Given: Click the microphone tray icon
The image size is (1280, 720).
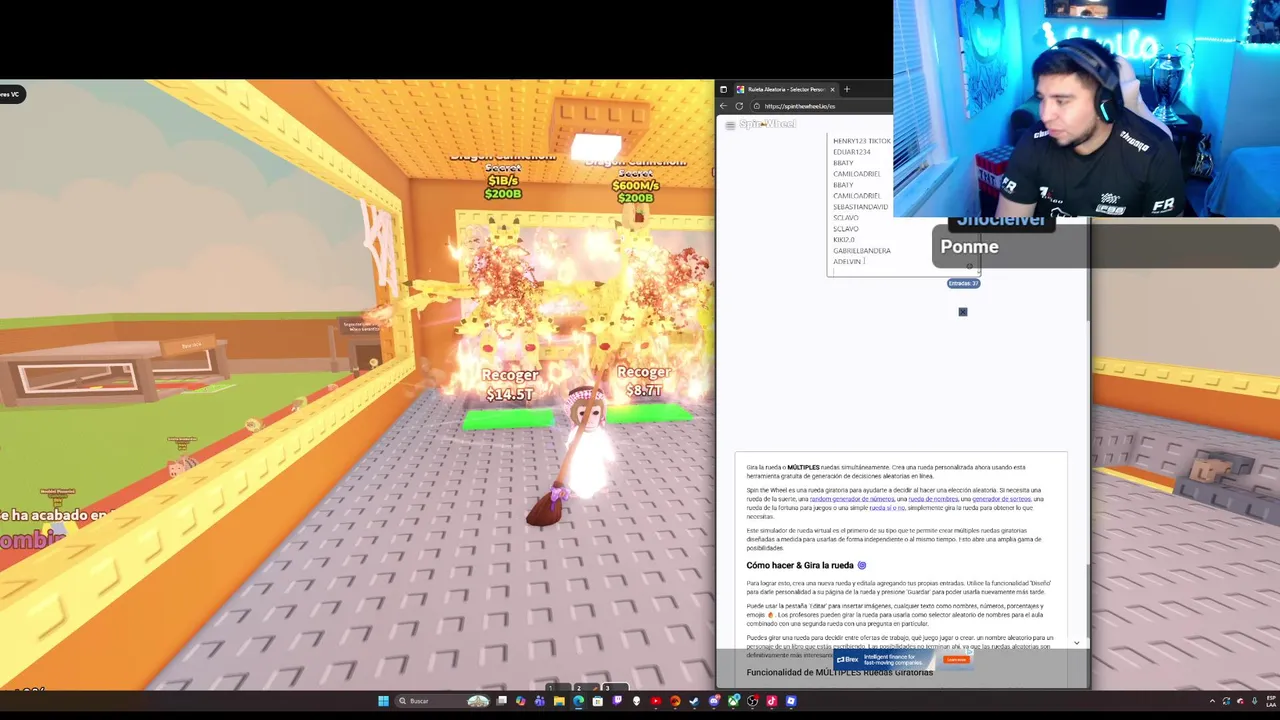Looking at the screenshot, I should click(x=1255, y=701).
